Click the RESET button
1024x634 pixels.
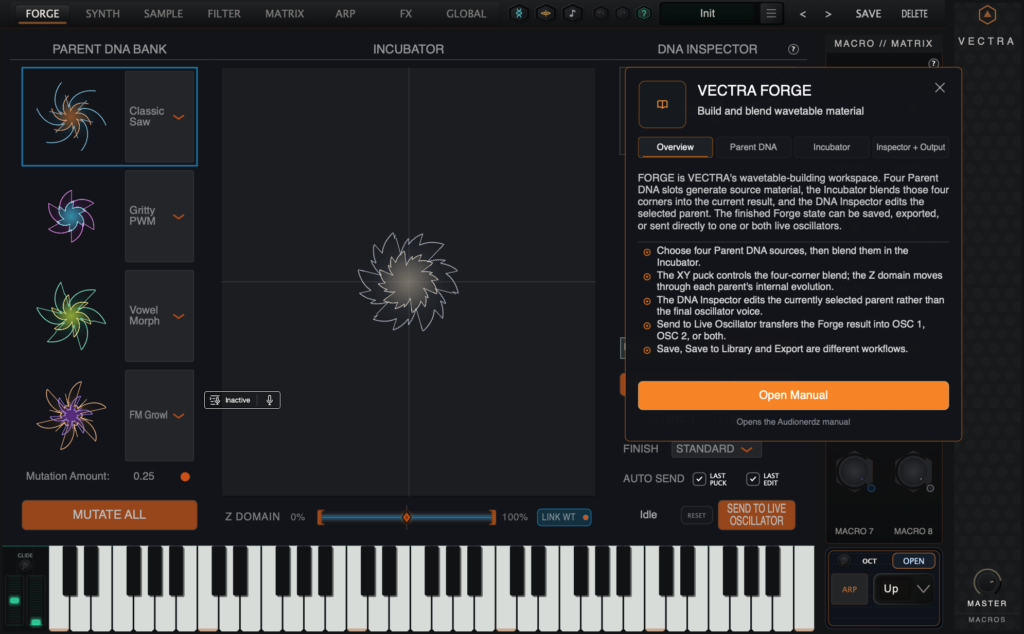point(696,516)
